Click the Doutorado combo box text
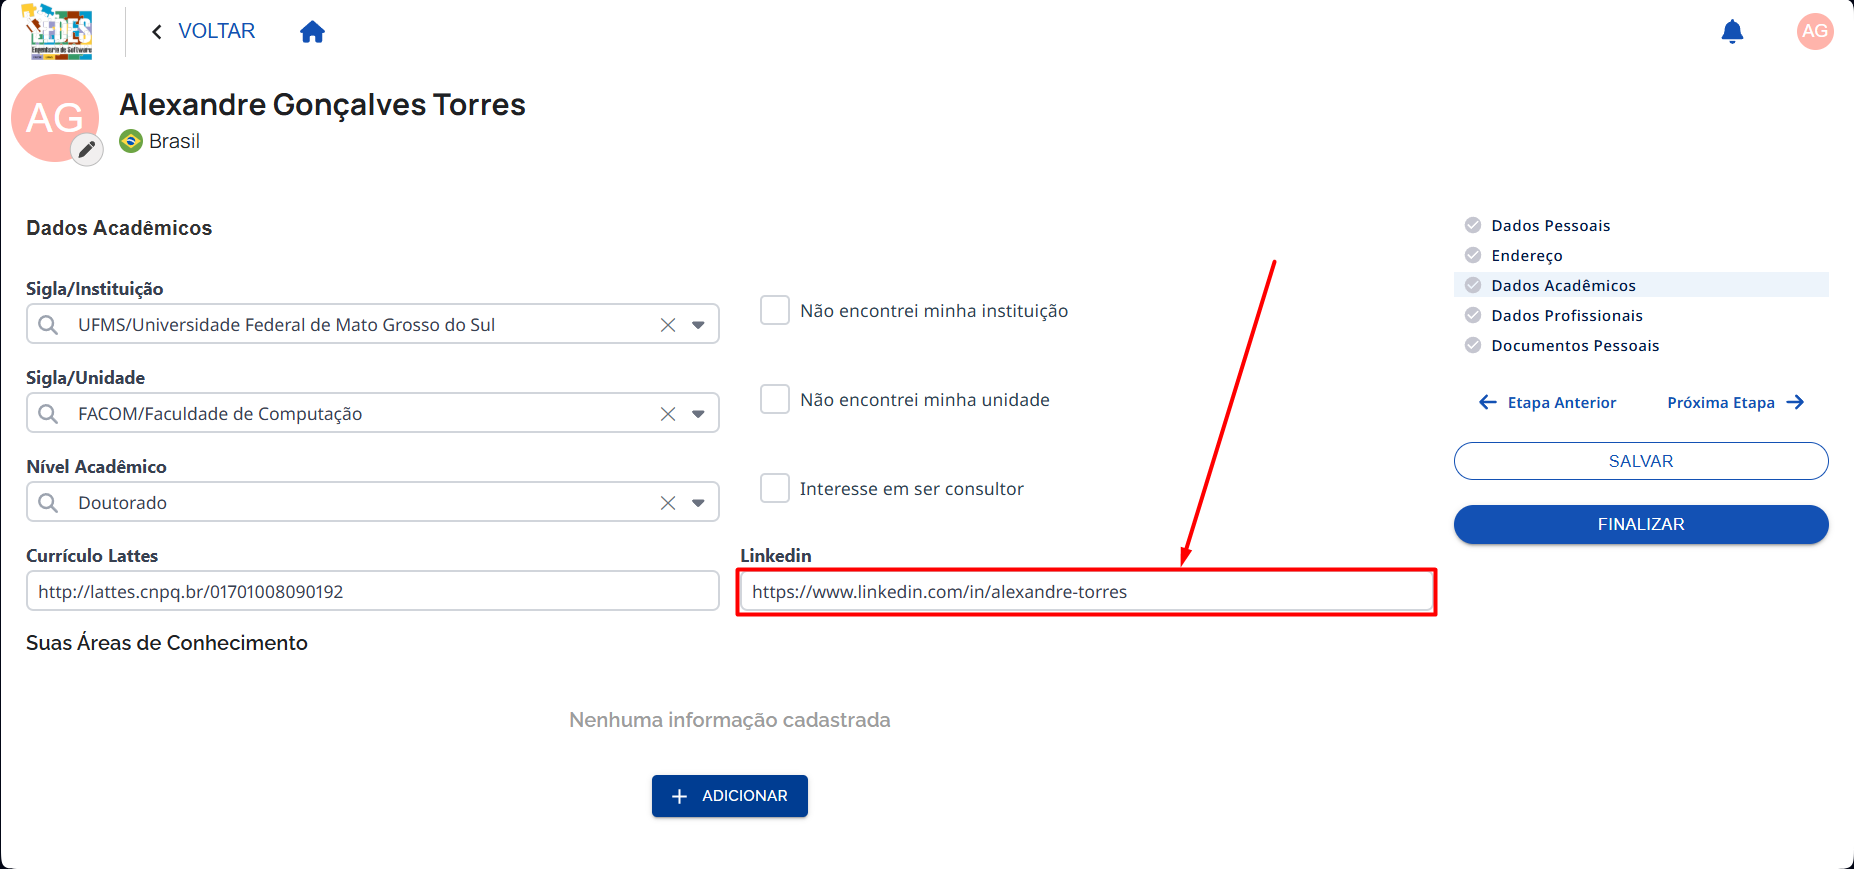This screenshot has height=869, width=1854. coord(123,503)
